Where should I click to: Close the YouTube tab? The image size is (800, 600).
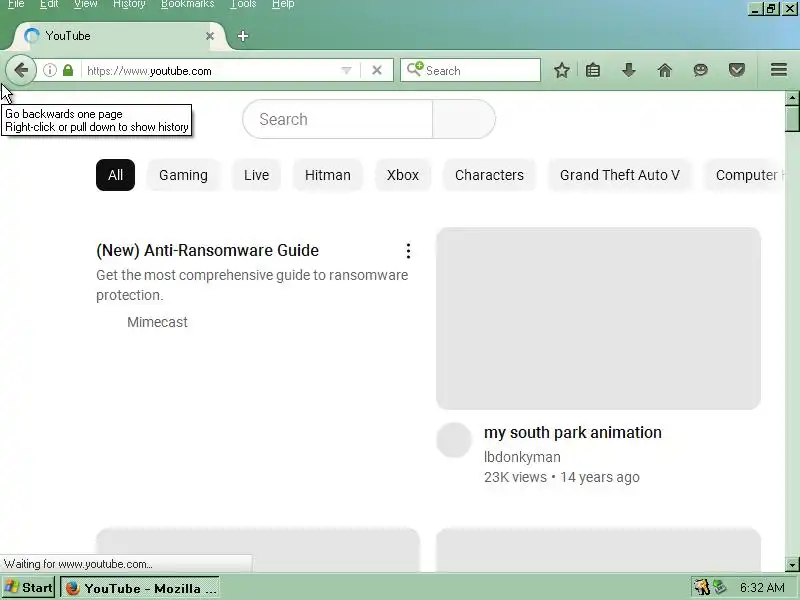click(x=210, y=36)
